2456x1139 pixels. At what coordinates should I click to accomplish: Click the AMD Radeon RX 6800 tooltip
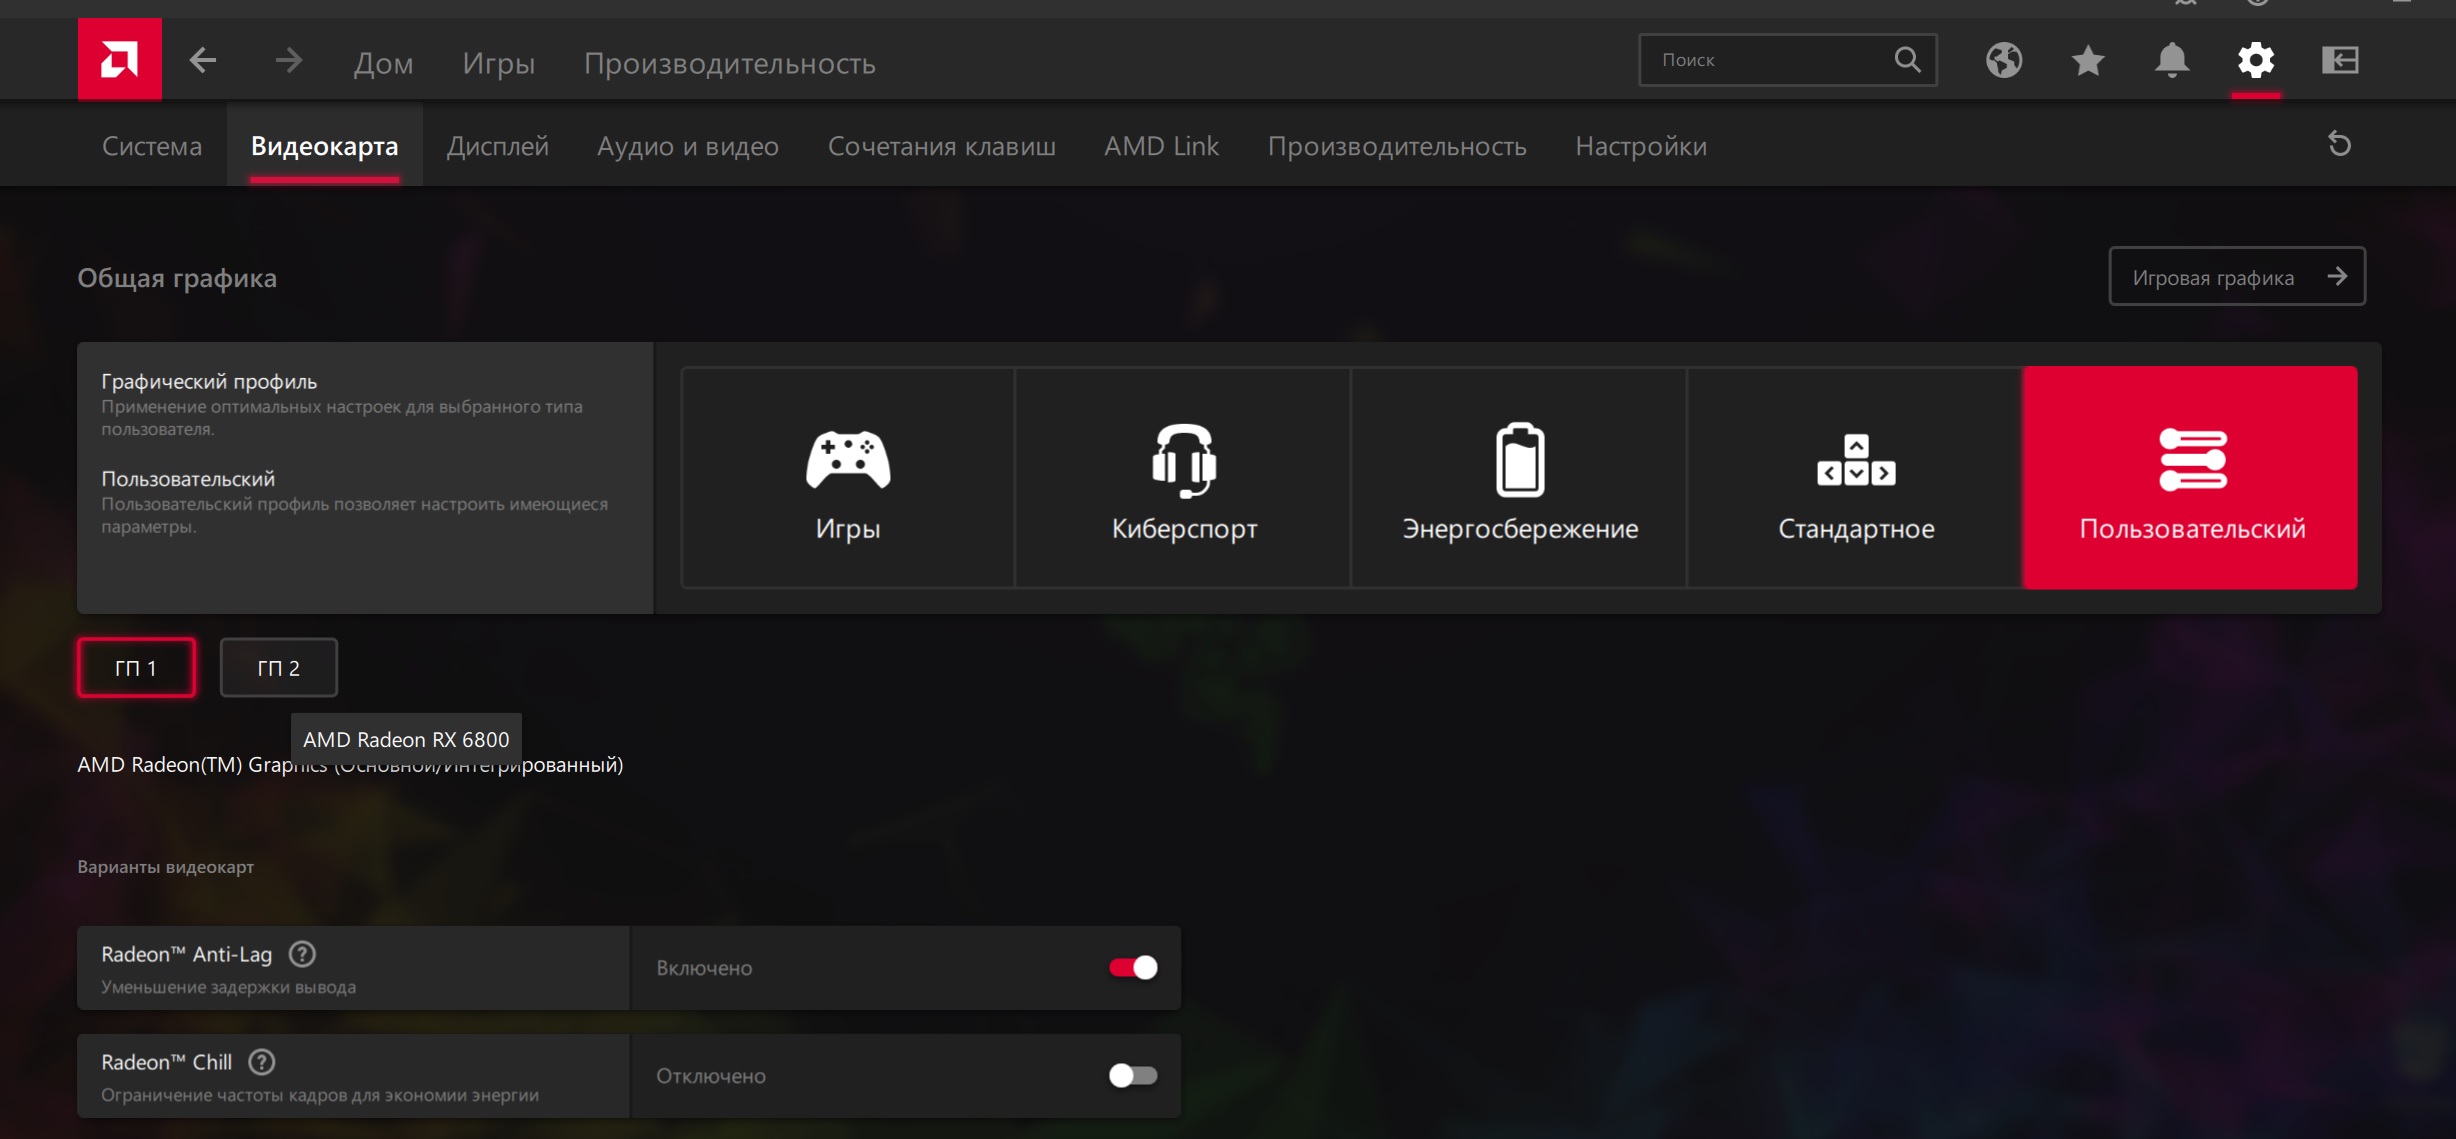pos(406,739)
